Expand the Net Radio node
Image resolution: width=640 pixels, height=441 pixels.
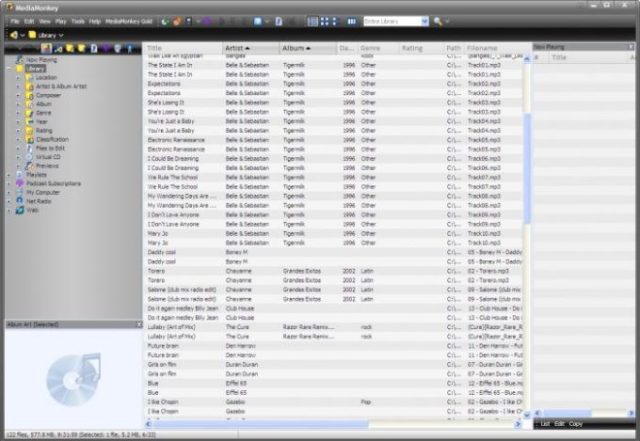[x=9, y=201]
